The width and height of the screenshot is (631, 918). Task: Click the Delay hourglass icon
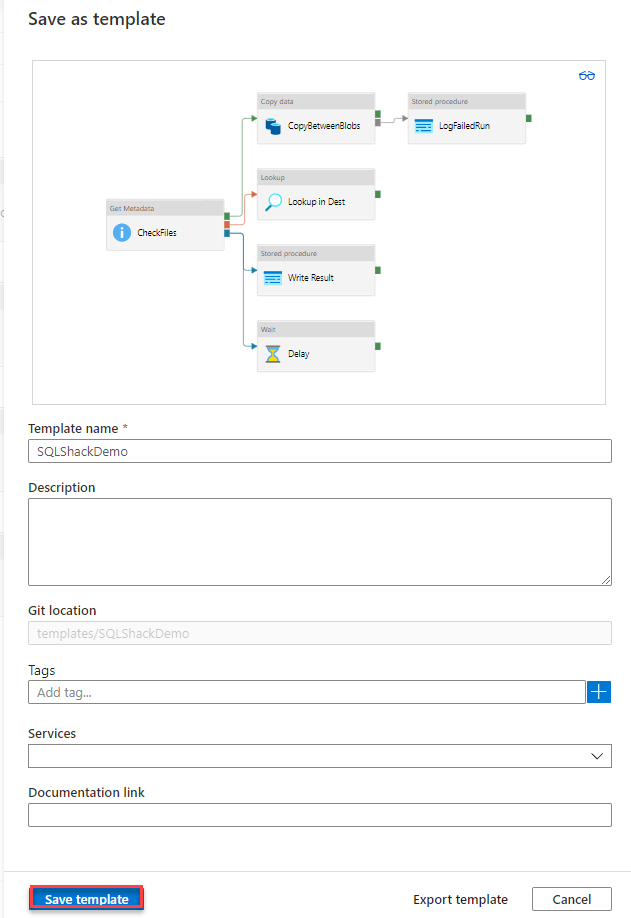click(x=272, y=354)
